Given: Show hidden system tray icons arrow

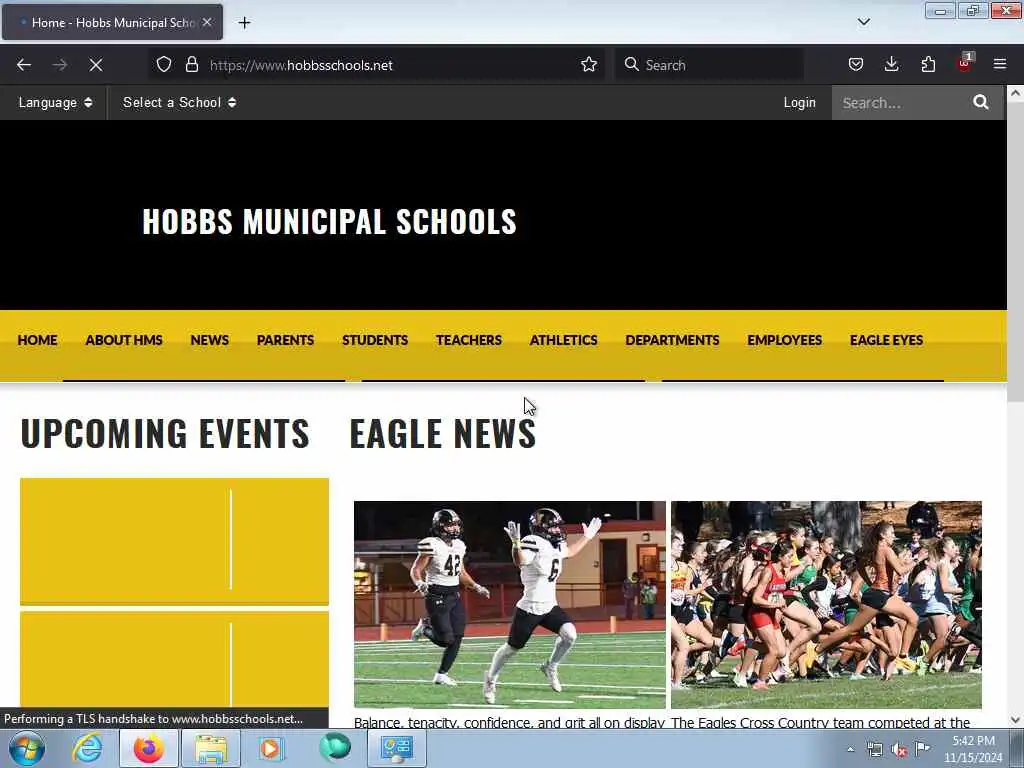Looking at the screenshot, I should [x=850, y=750].
